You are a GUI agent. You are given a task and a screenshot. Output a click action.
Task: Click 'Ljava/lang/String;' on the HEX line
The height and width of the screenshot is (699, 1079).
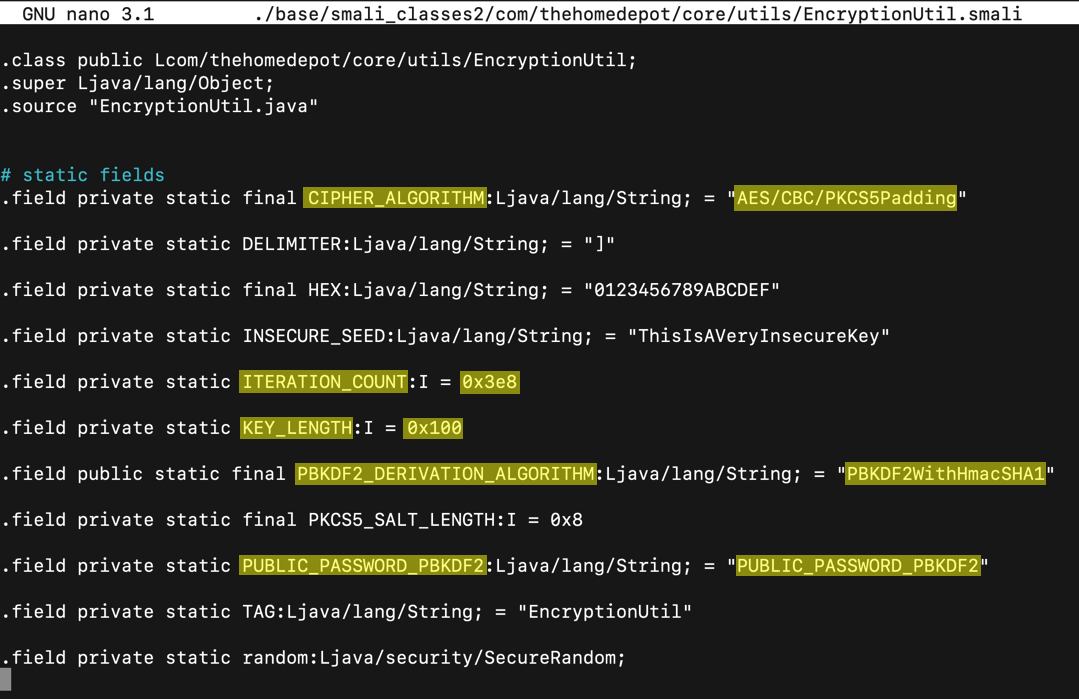[451, 290]
